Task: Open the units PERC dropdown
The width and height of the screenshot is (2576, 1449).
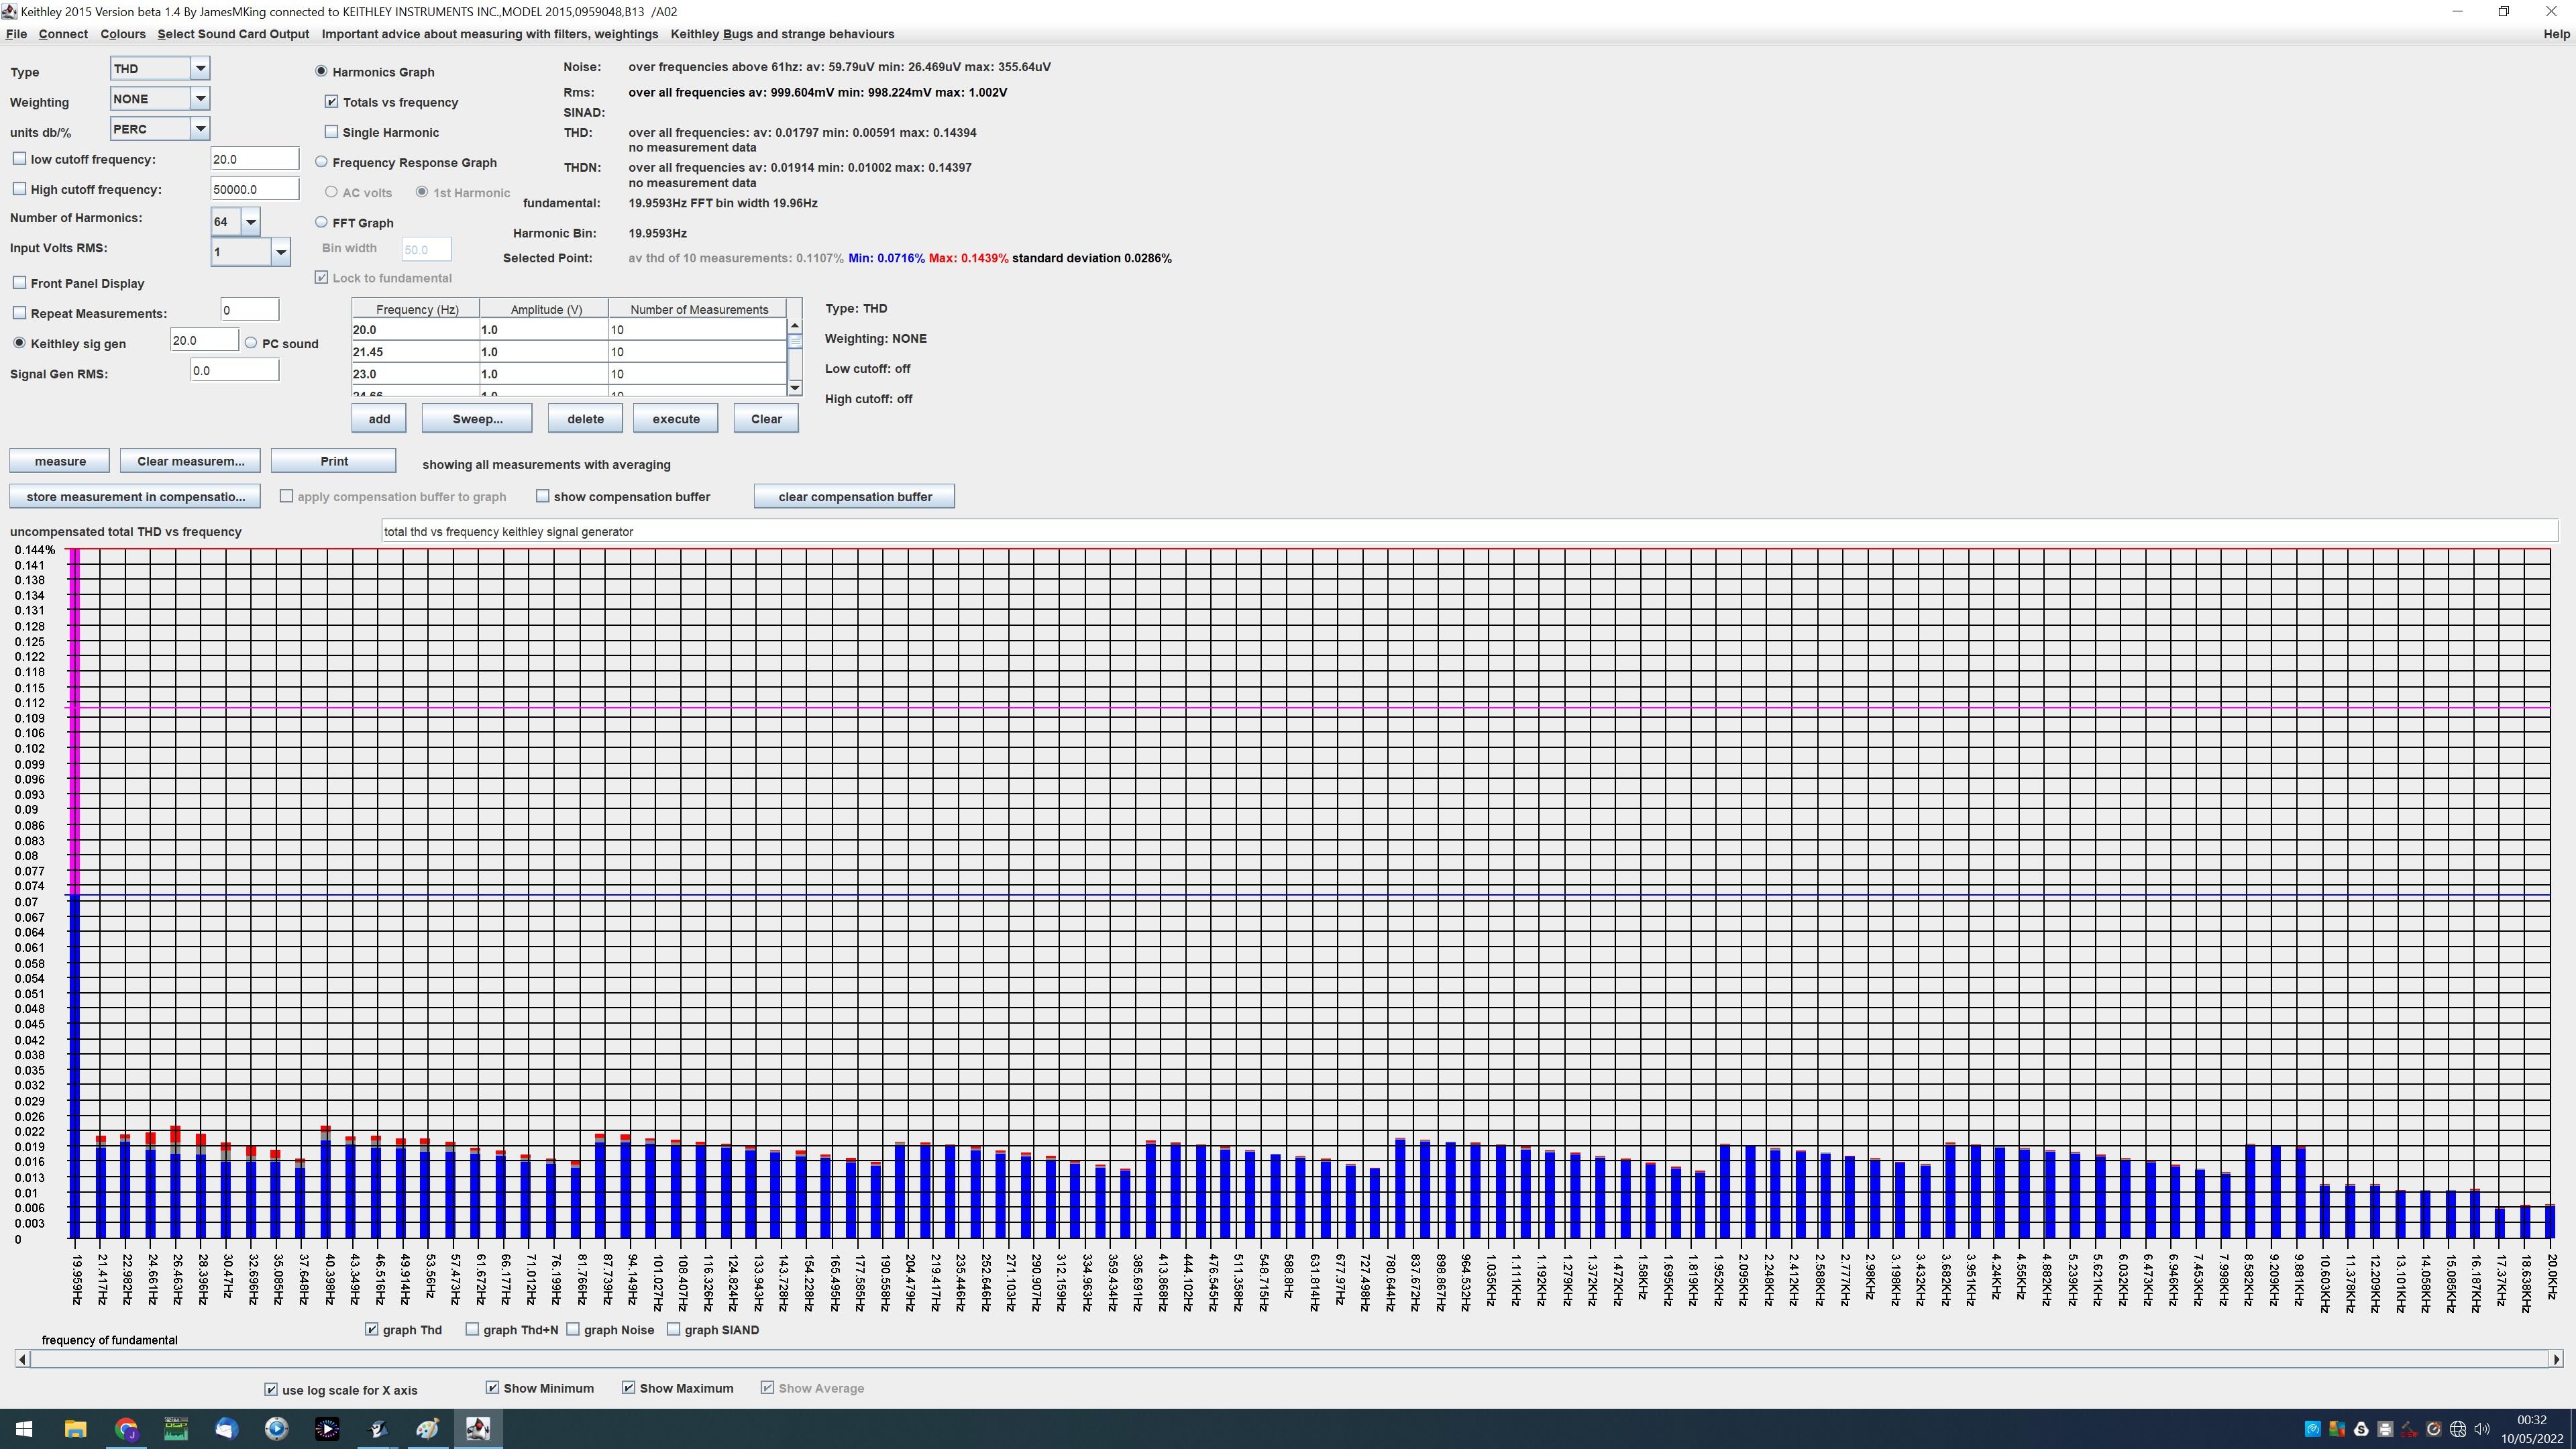Action: 200,129
